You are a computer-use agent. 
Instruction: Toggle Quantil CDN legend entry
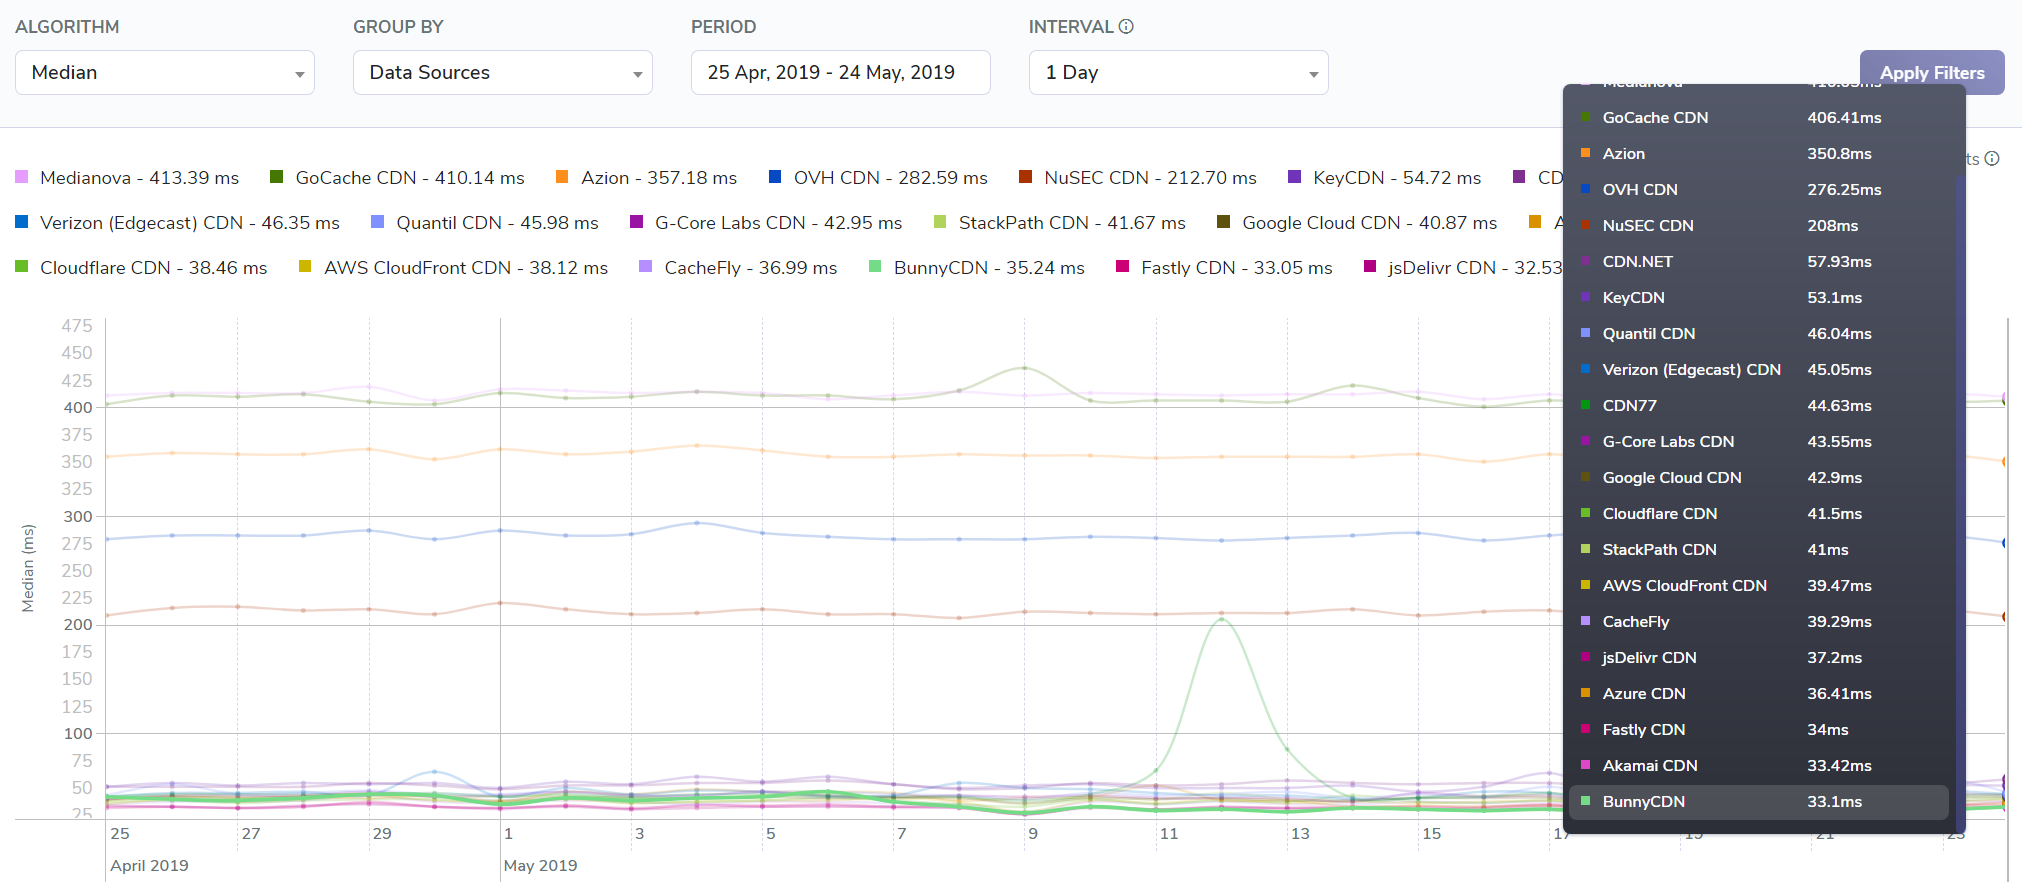485,223
